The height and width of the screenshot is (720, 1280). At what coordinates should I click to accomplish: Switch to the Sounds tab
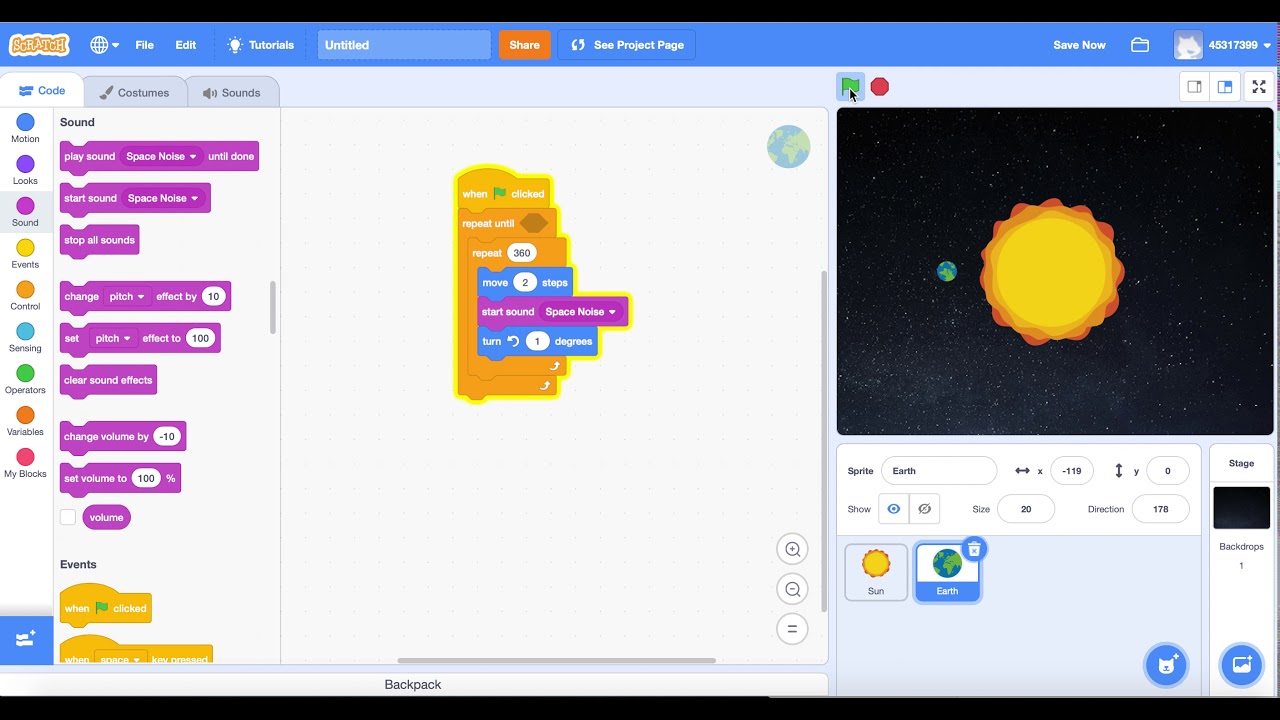point(231,92)
